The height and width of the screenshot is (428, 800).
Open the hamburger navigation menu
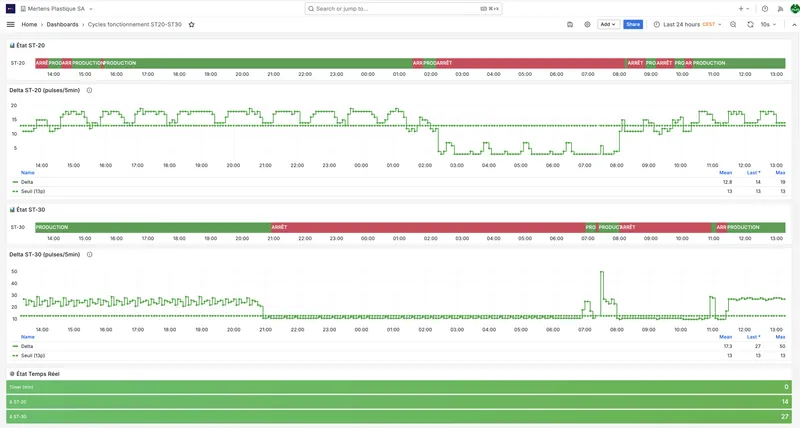[x=10, y=24]
